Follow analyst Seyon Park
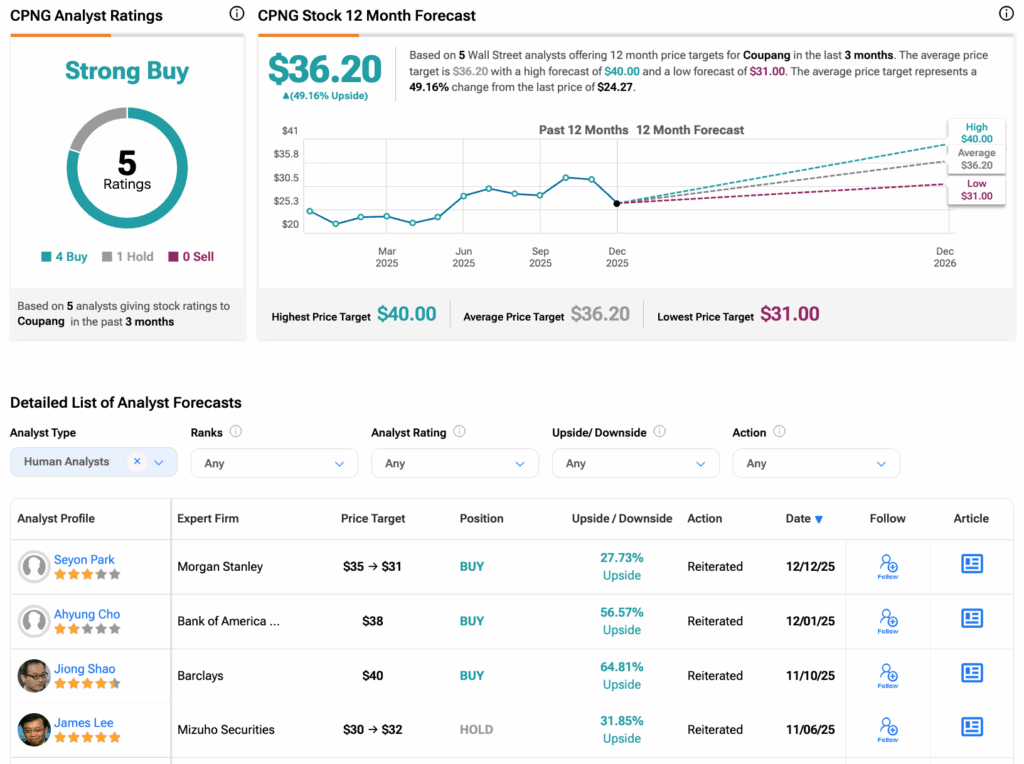 click(x=887, y=566)
